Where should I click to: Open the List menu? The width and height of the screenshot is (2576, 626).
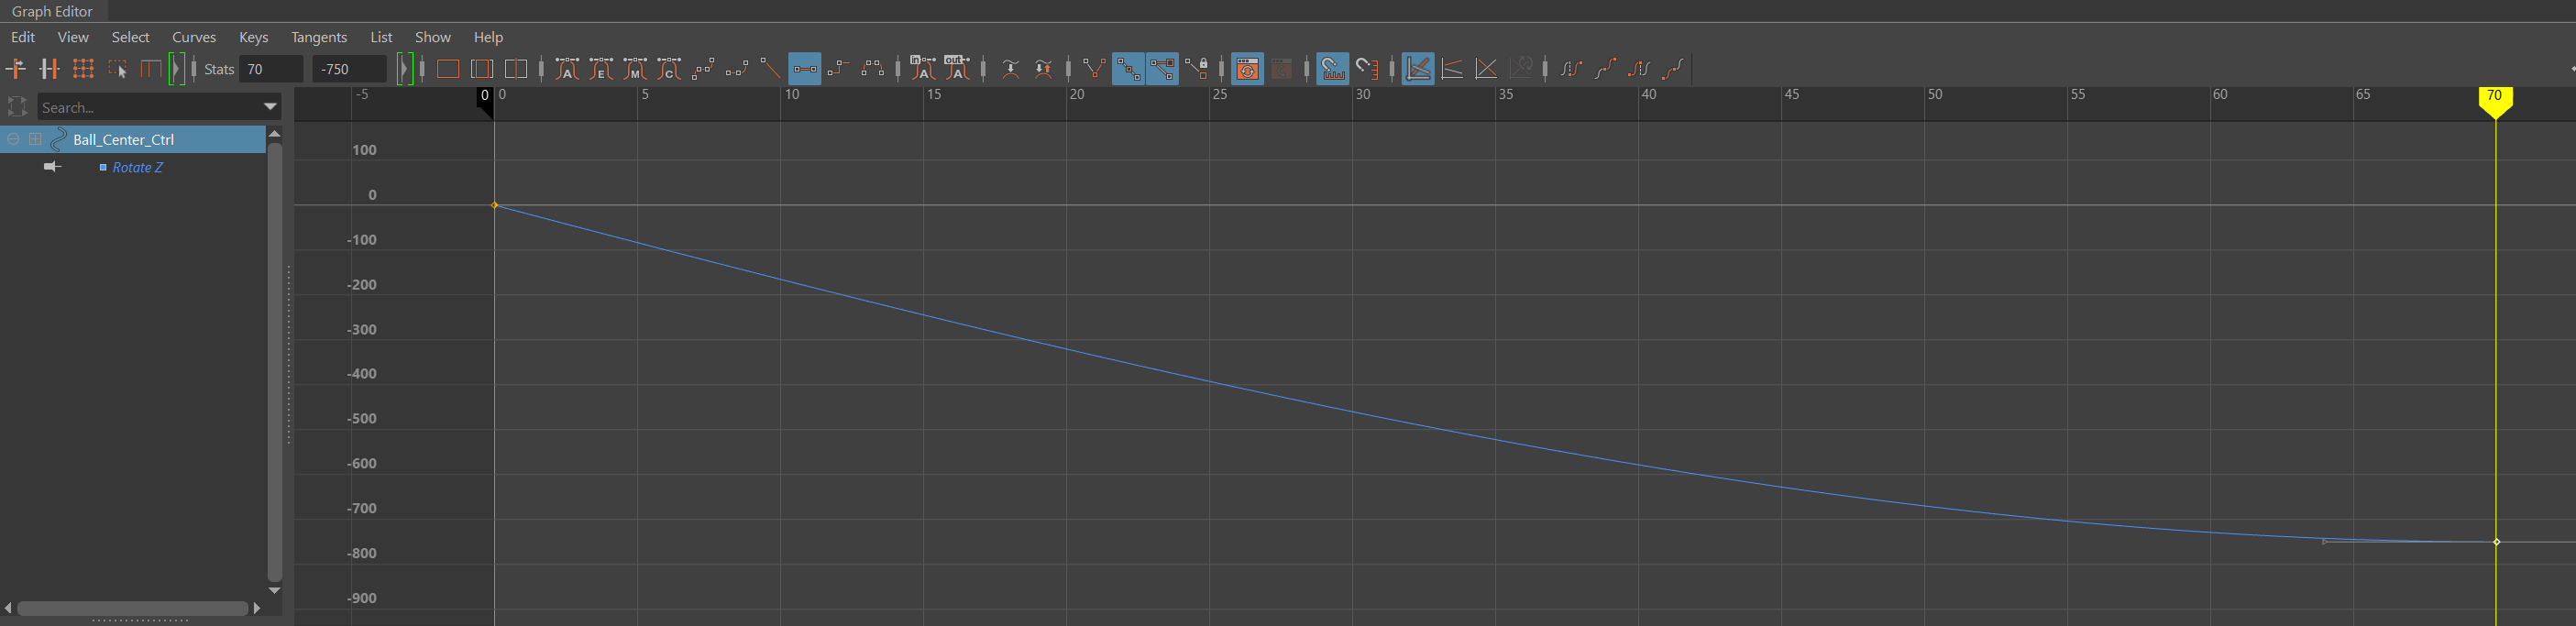point(381,37)
